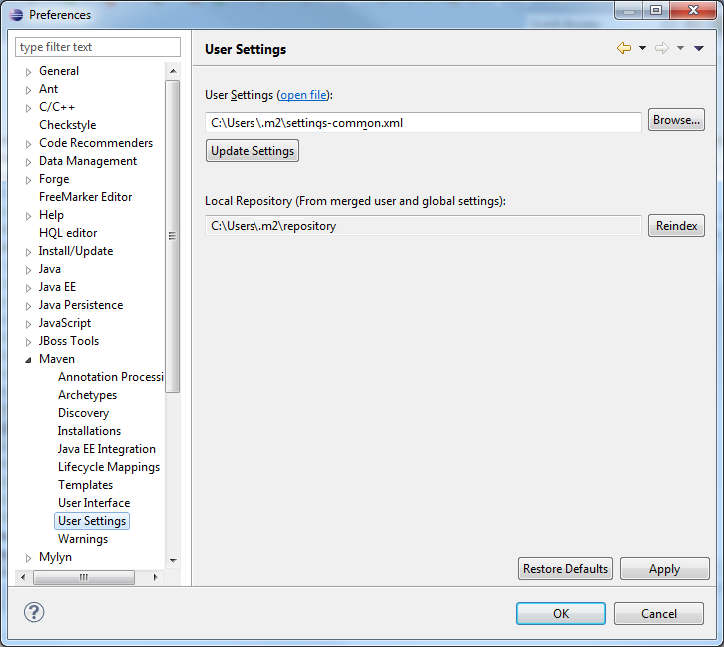Click the back navigation arrow icon
The image size is (724, 647).
point(623,48)
